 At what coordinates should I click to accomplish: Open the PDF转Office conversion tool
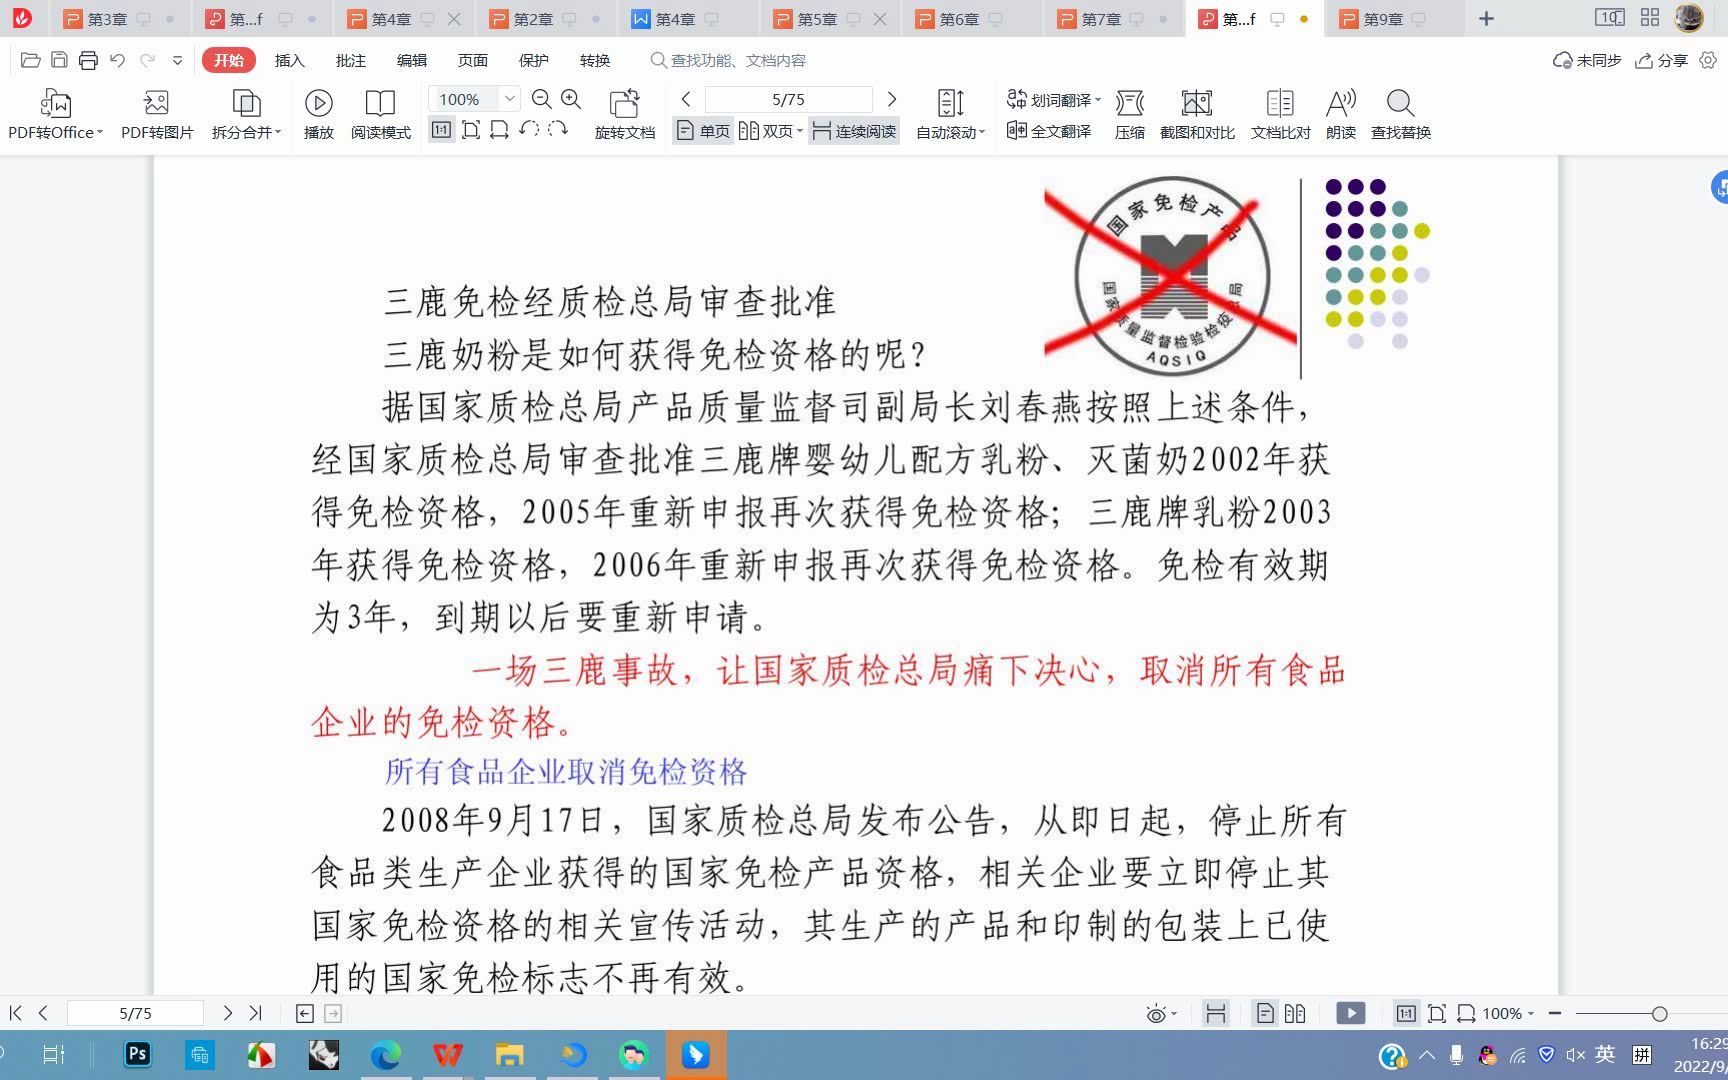tap(55, 114)
